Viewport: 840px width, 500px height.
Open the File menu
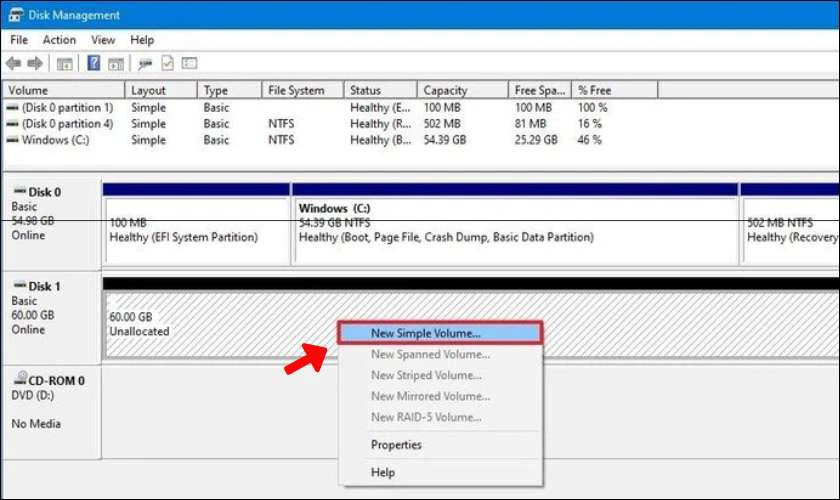pyautogui.click(x=19, y=40)
